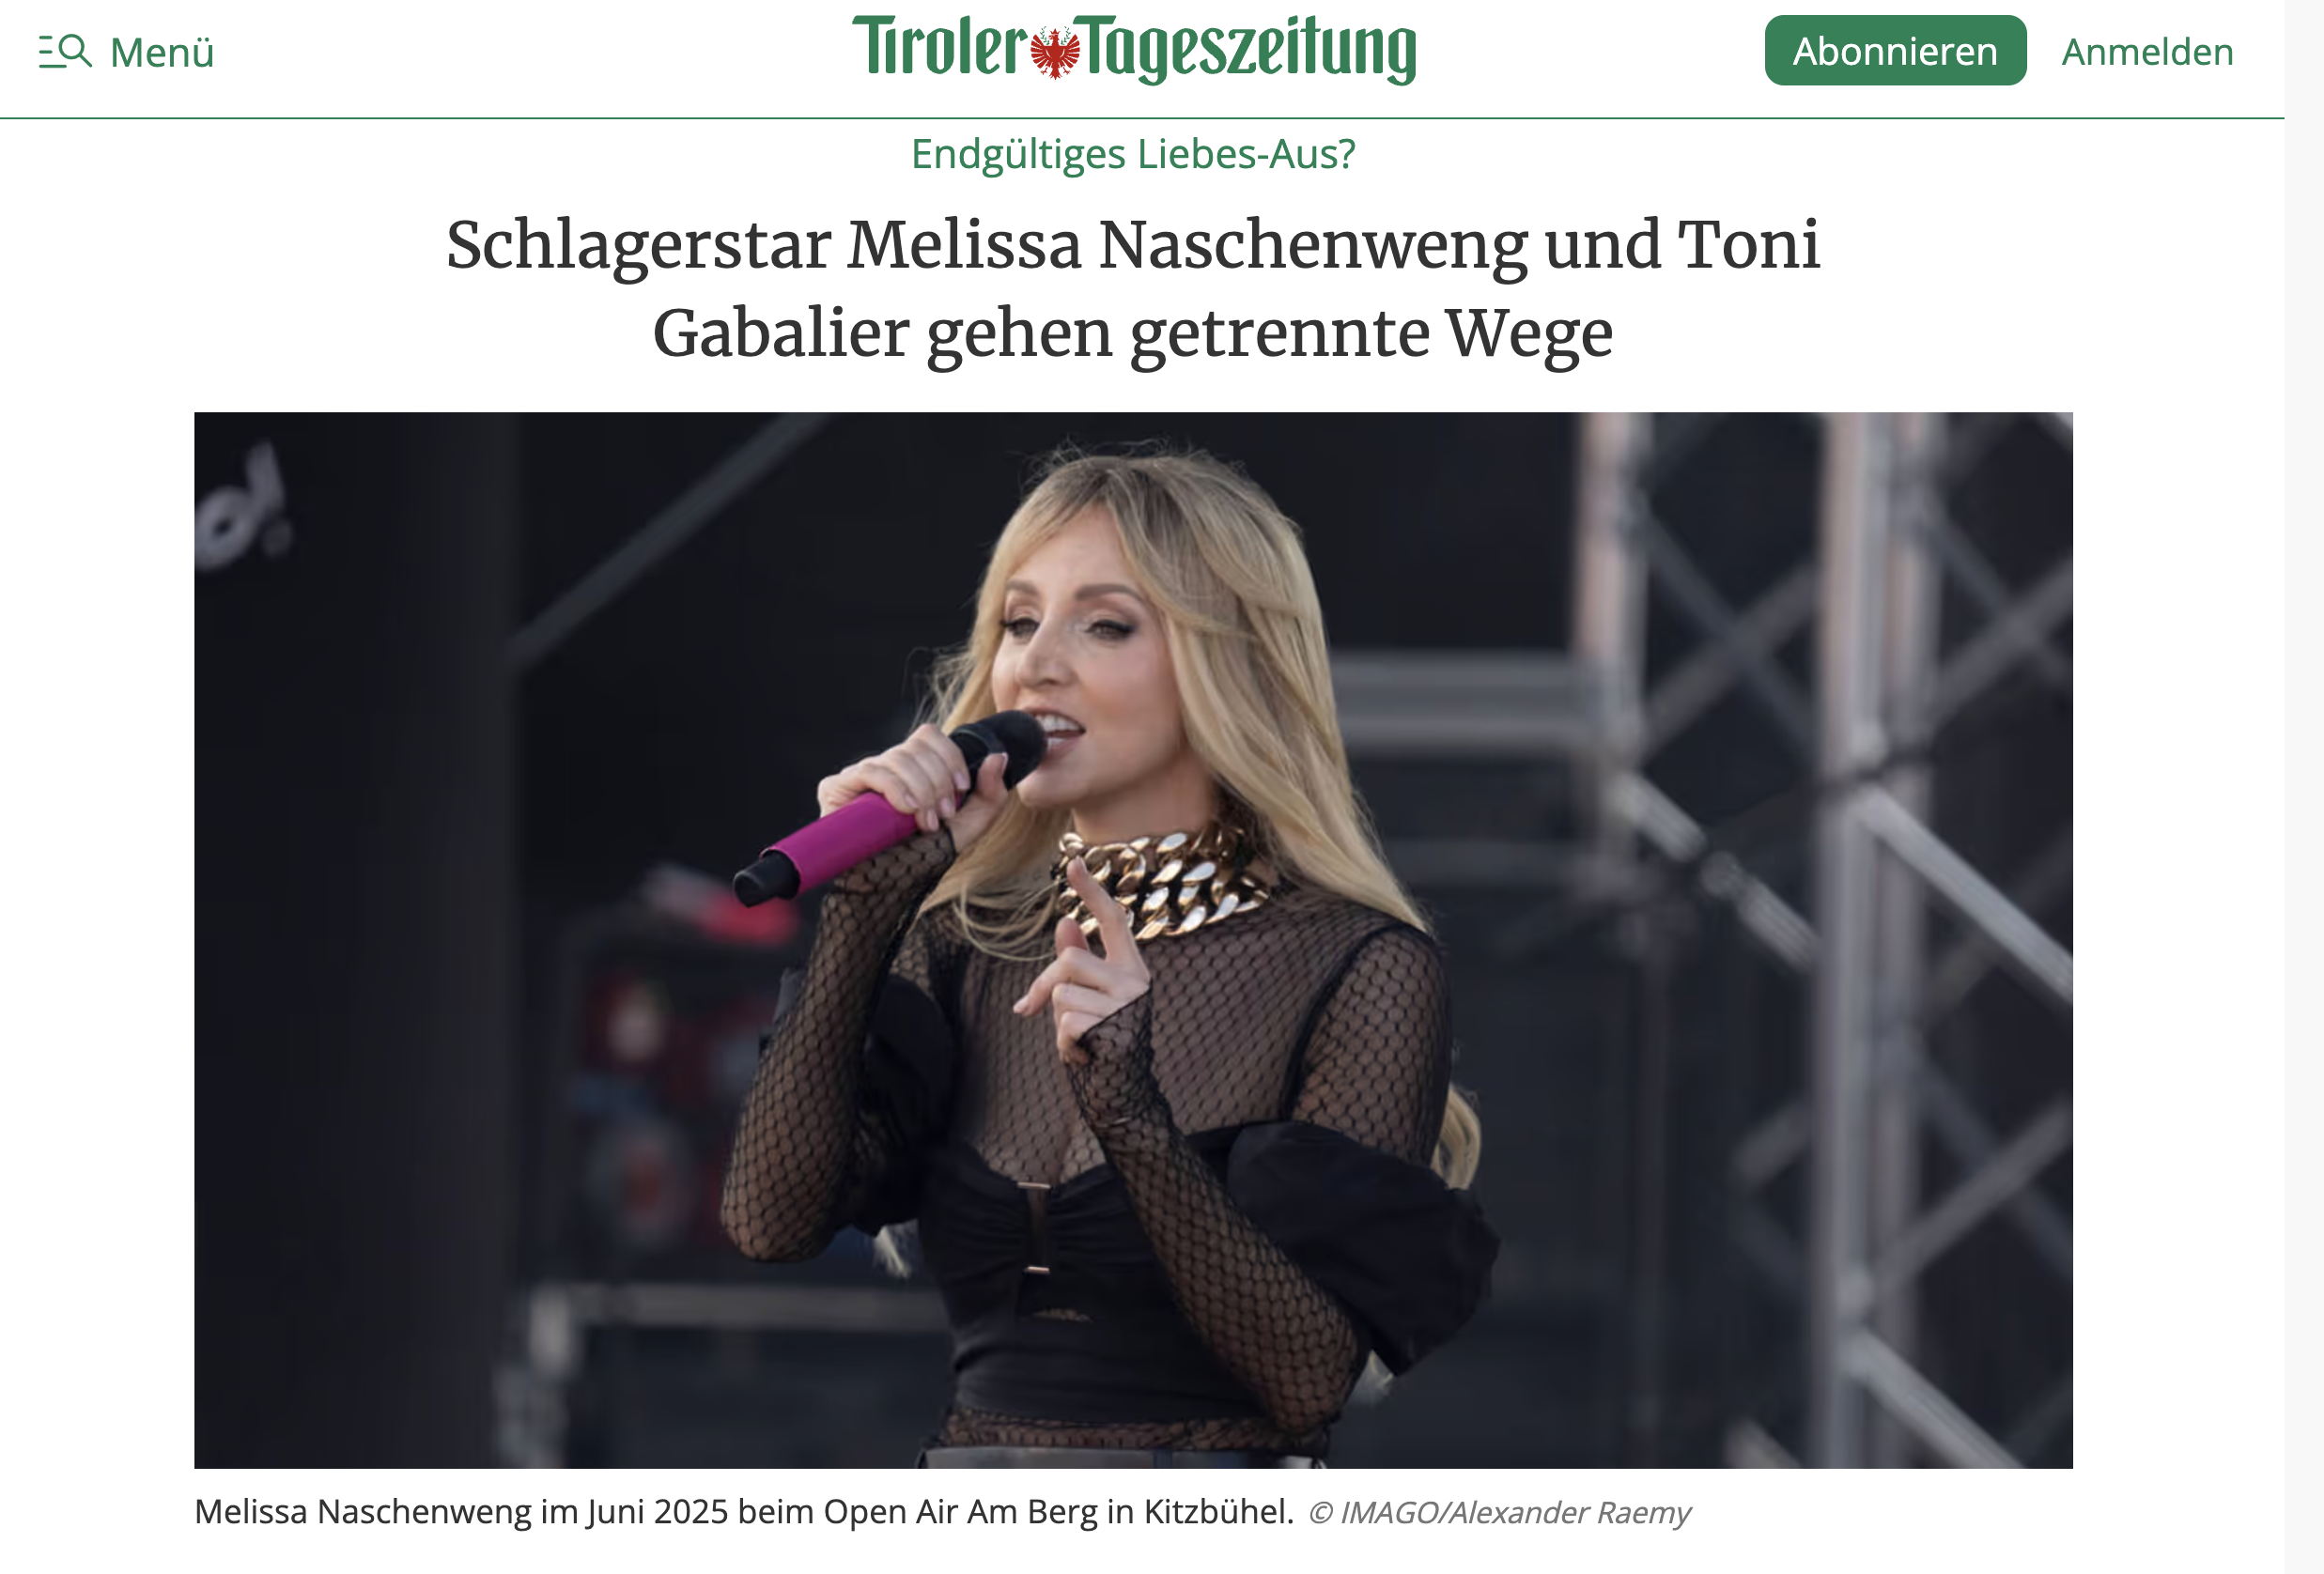Open the menu search icon
Viewport: 2324px width, 1574px height.
click(x=65, y=51)
